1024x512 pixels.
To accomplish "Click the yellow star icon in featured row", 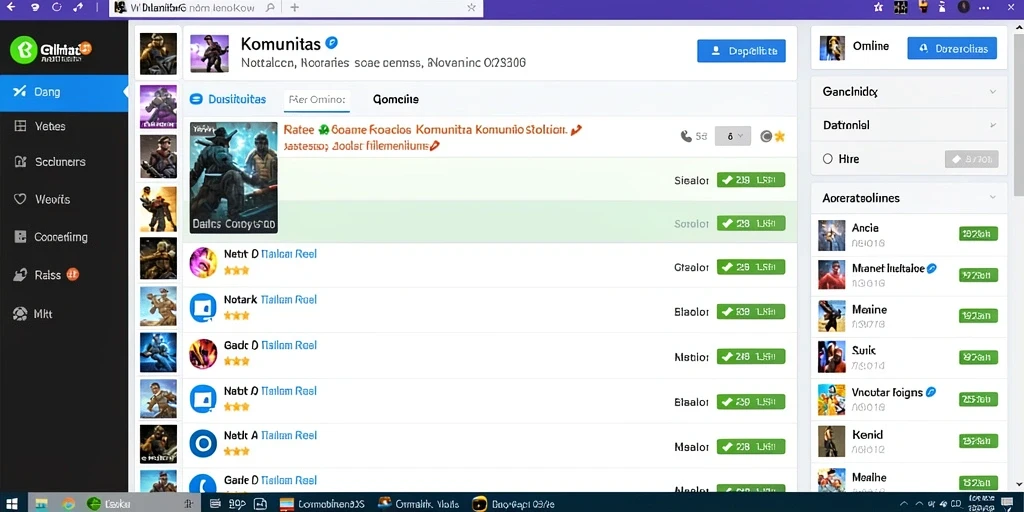I will click(779, 136).
